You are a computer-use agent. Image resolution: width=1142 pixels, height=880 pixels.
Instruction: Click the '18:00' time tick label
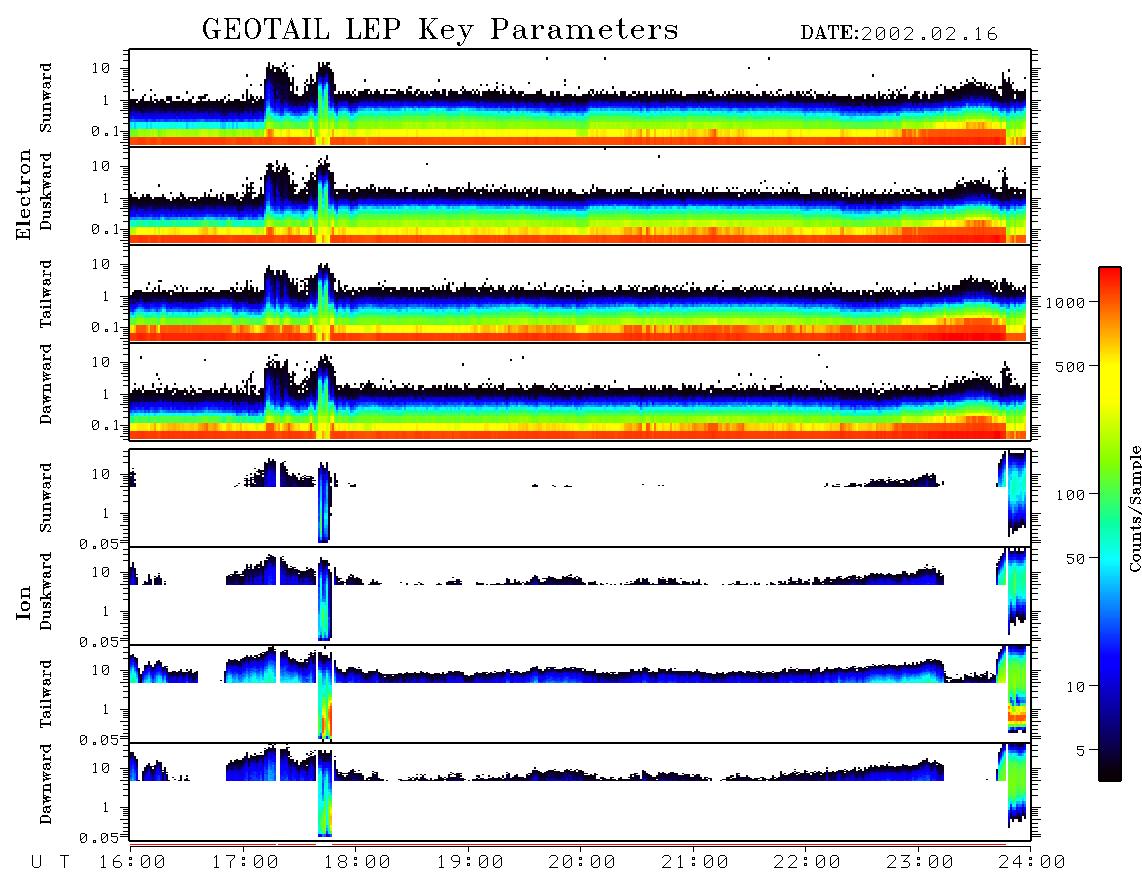click(x=357, y=863)
